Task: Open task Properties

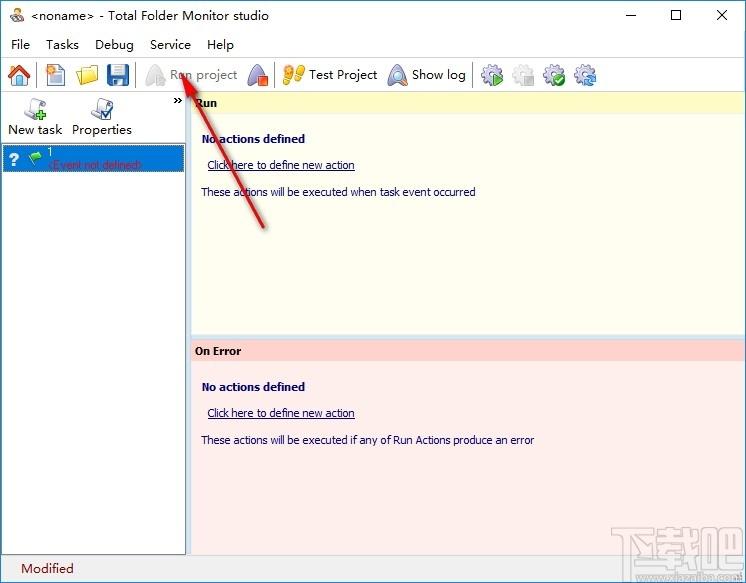Action: click(102, 117)
